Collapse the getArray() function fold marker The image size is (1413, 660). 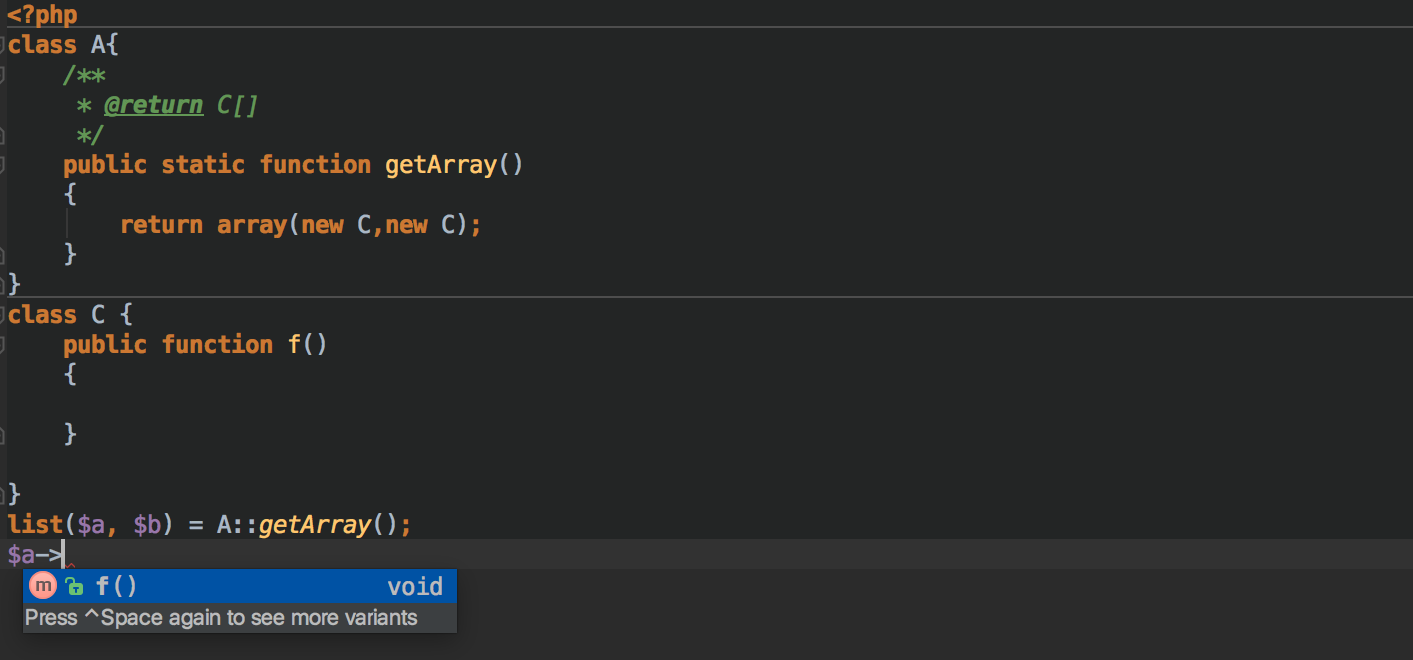[3, 164]
